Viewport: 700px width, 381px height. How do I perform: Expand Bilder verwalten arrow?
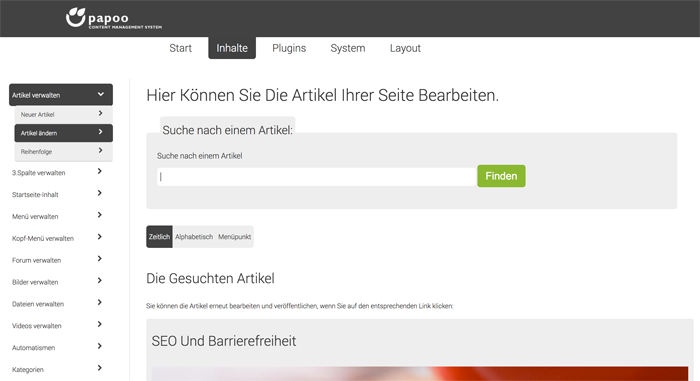click(x=100, y=281)
